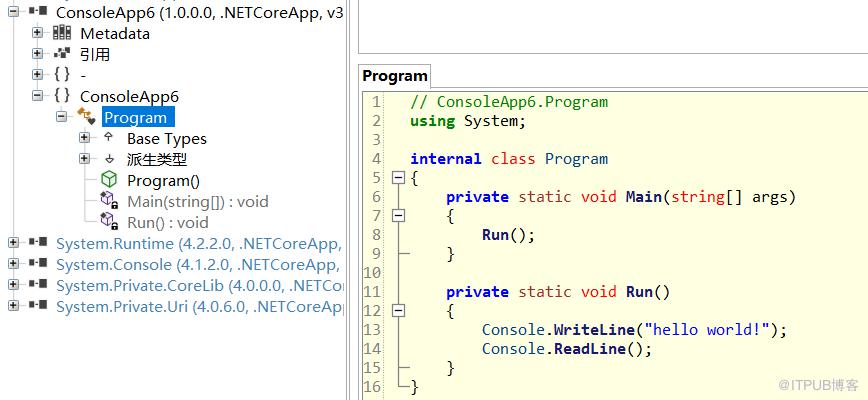Expand the 派生类型 derived types node
The height and width of the screenshot is (400, 868).
84,159
